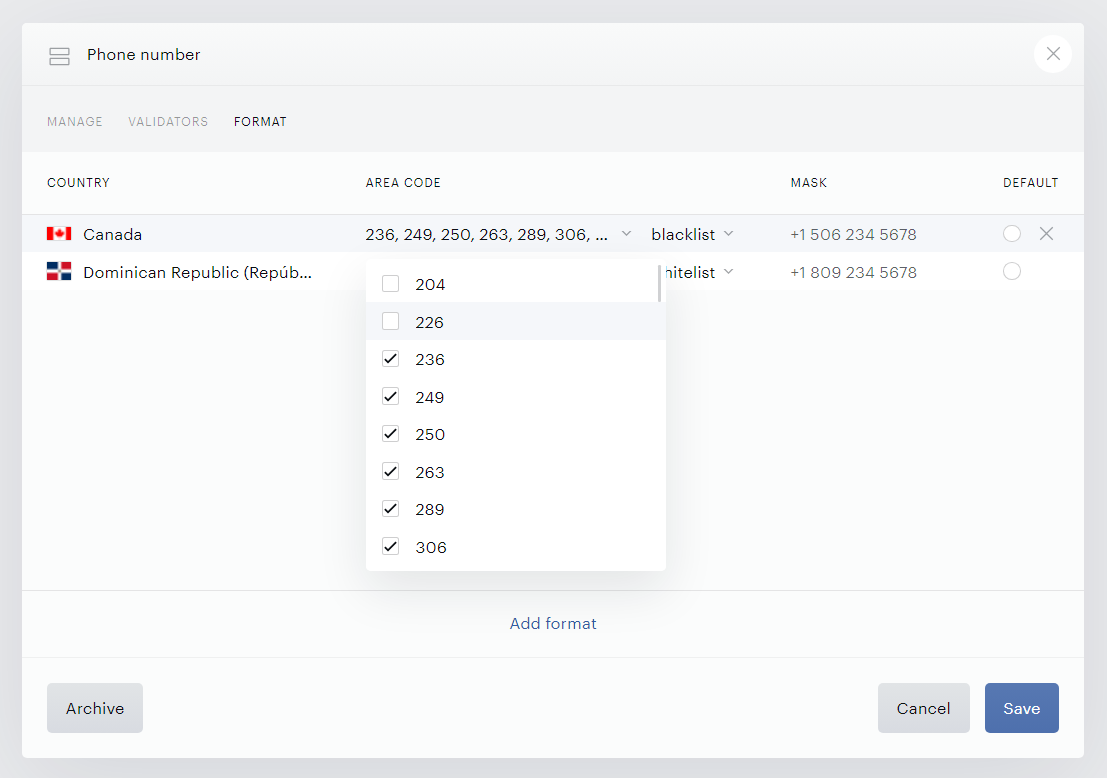Click the Canada flag icon
Image resolution: width=1107 pixels, height=778 pixels.
tap(59, 234)
